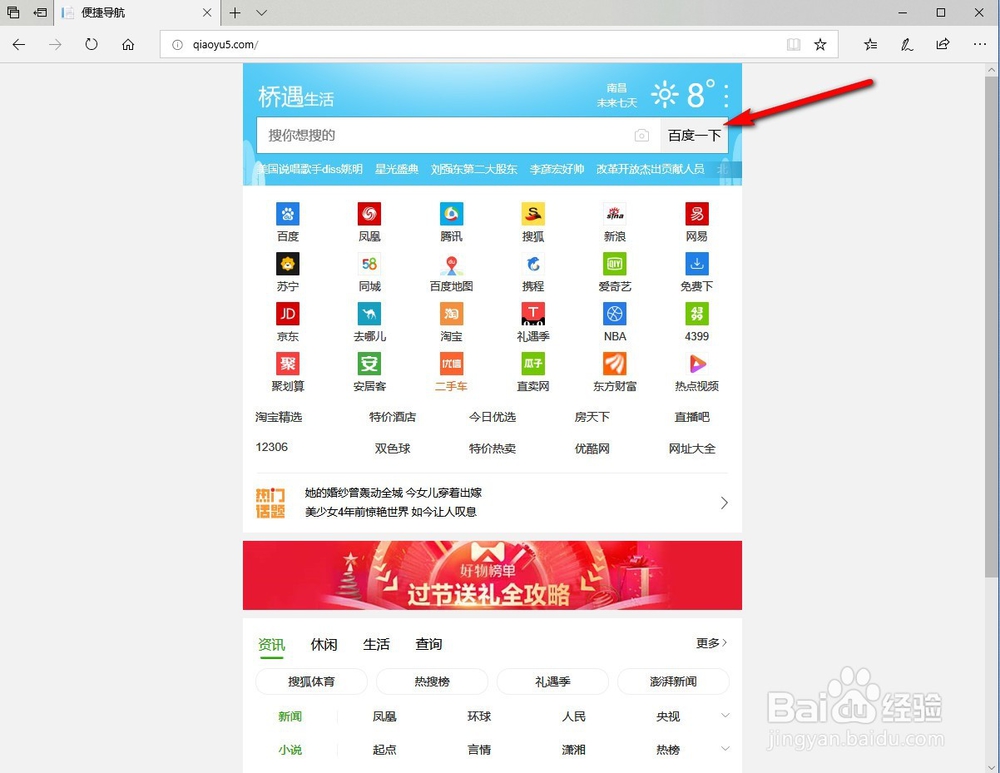Click the sun weather icon

pyautogui.click(x=665, y=94)
